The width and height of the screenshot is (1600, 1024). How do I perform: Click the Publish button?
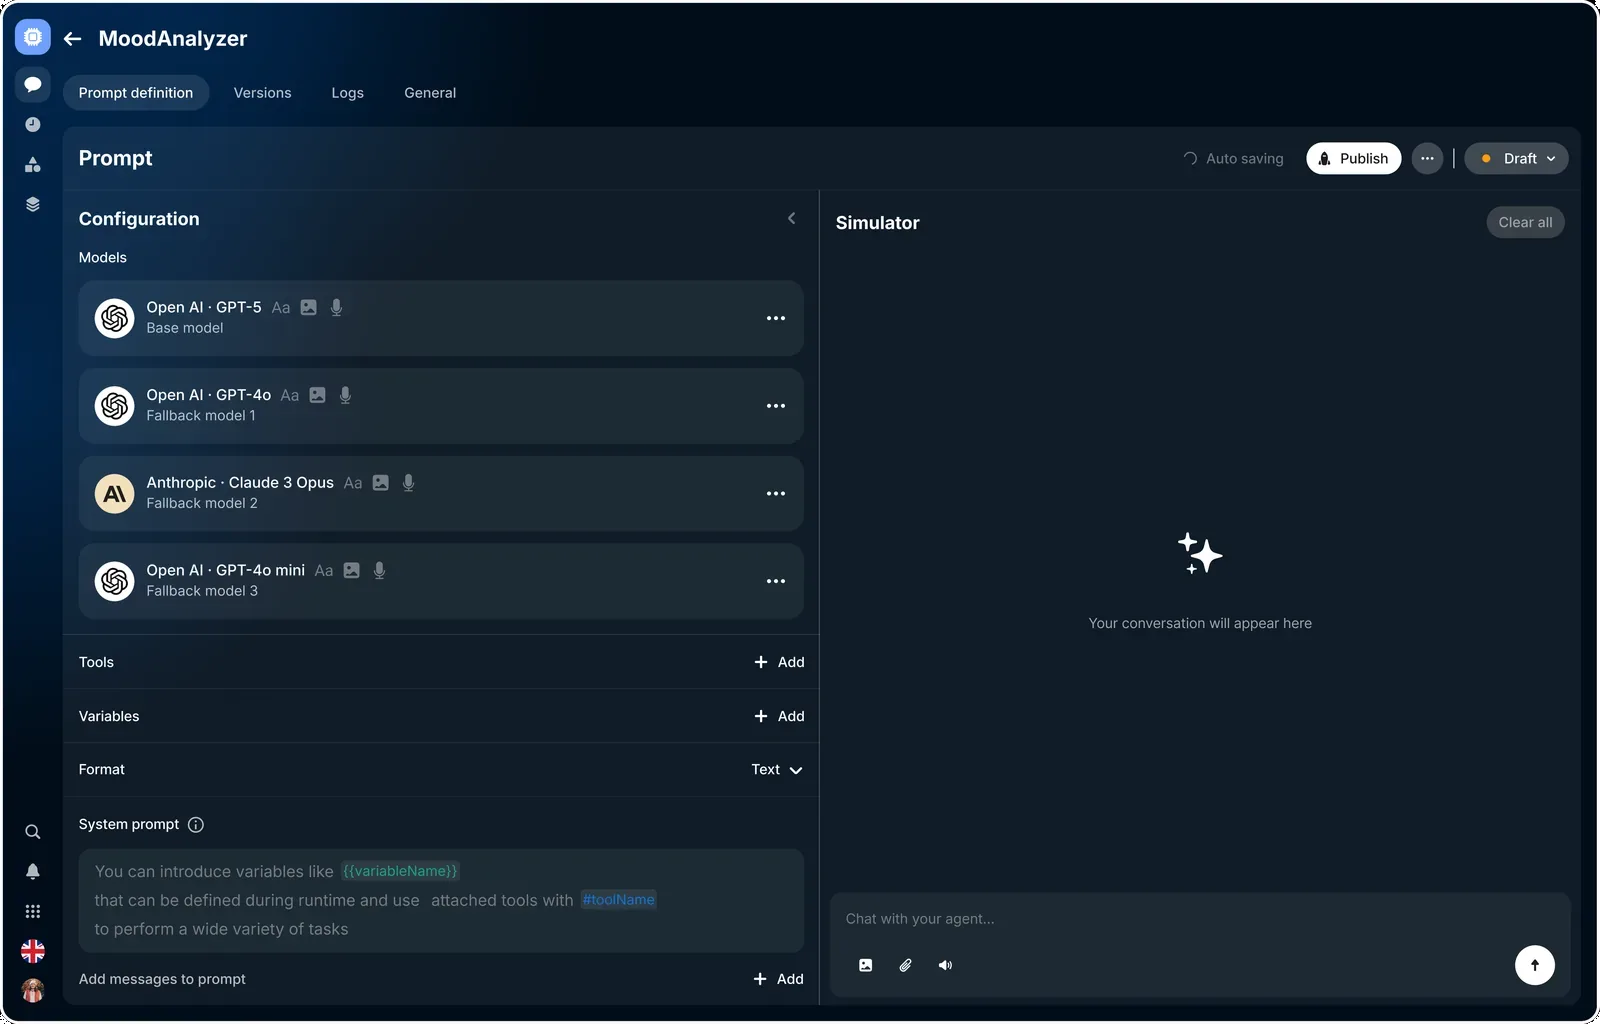click(x=1353, y=158)
